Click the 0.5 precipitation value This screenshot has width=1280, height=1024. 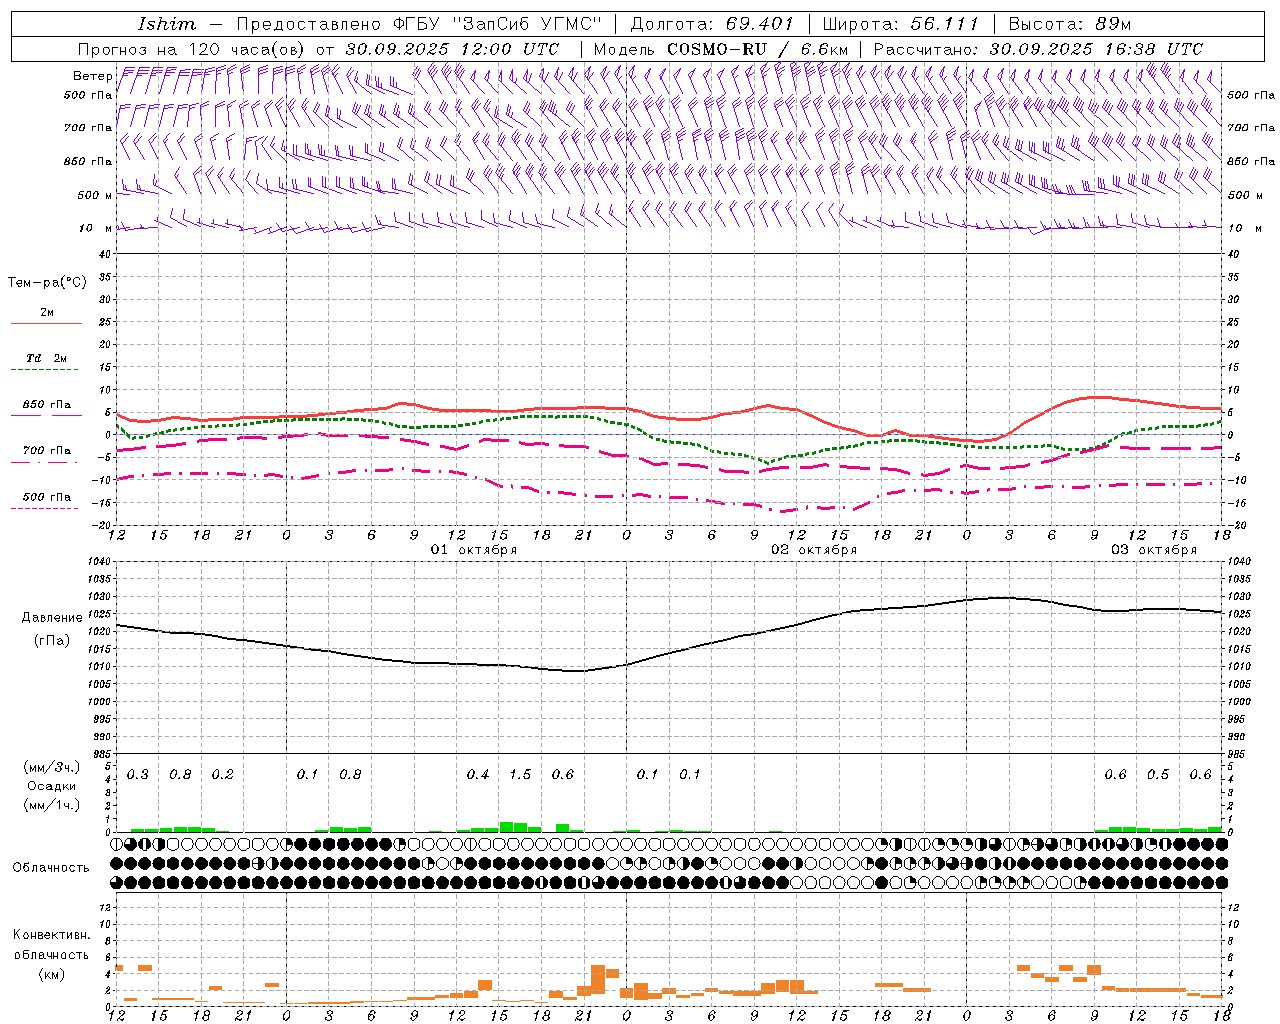coord(1158,775)
